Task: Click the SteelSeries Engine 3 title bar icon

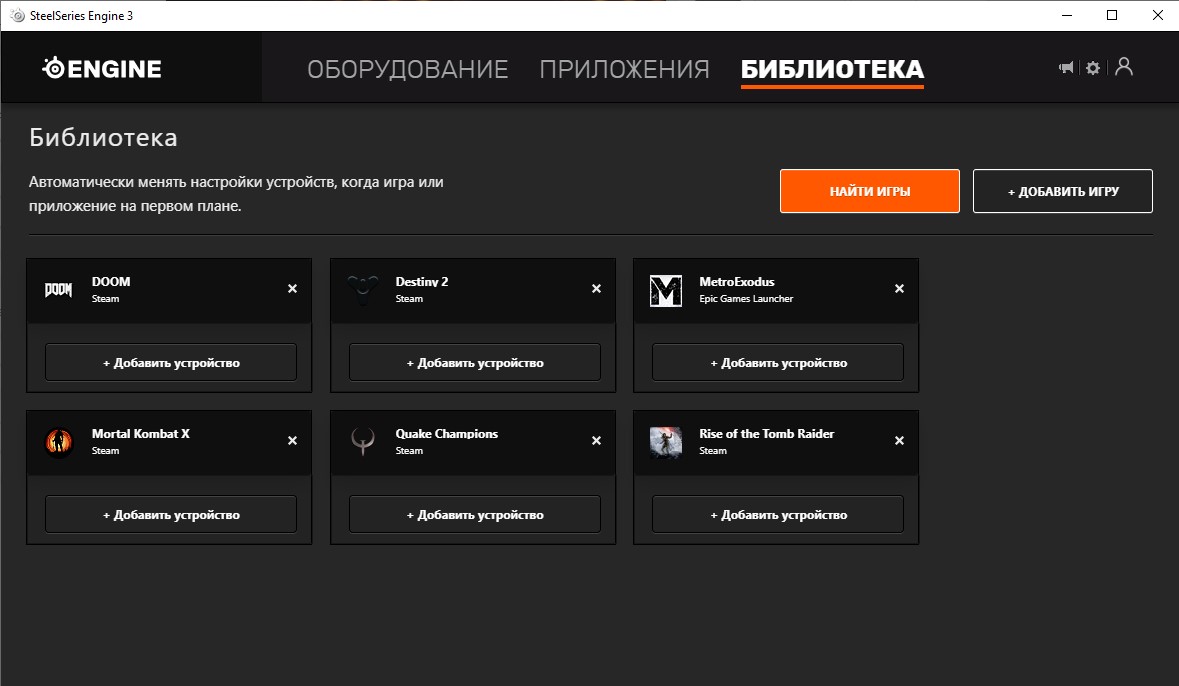Action: point(17,16)
